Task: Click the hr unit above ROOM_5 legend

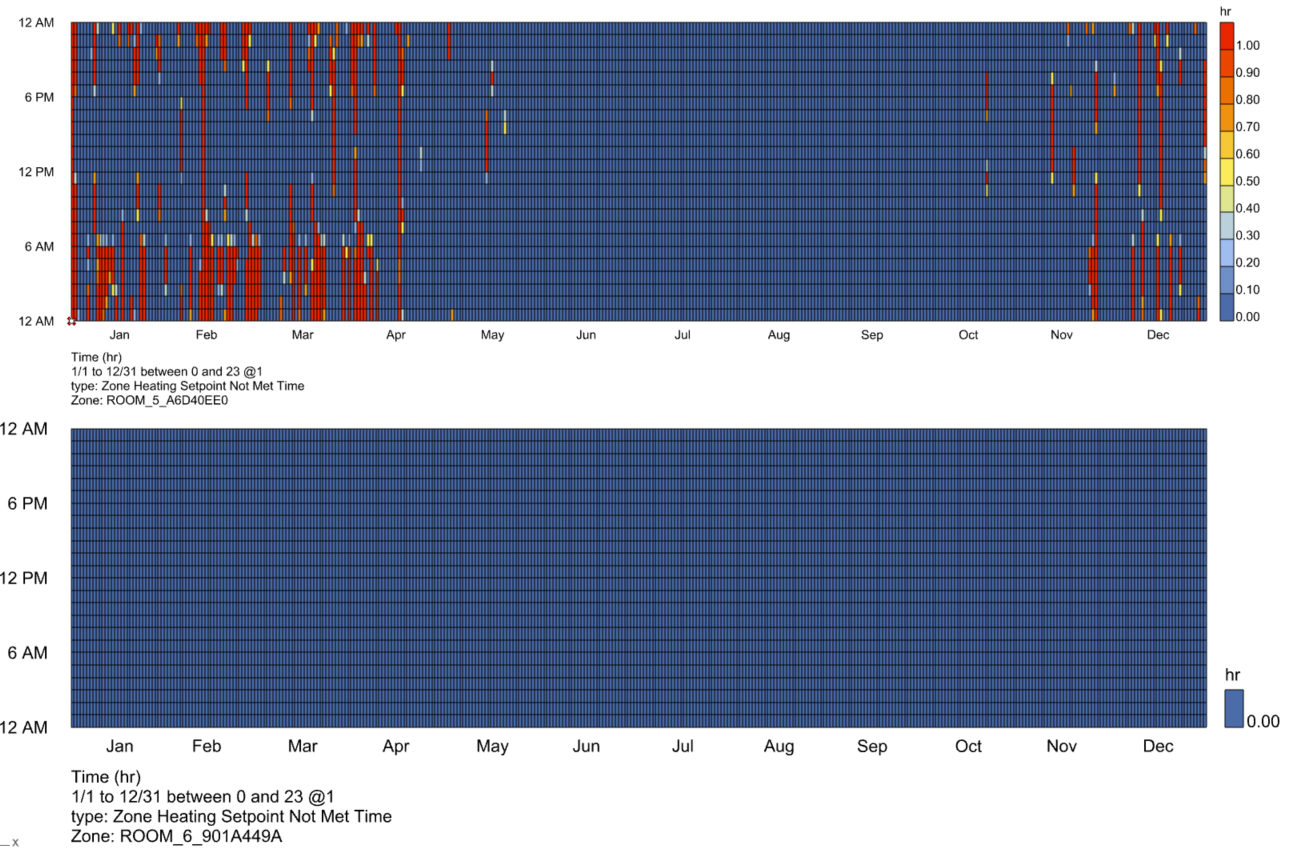Action: point(1226,11)
